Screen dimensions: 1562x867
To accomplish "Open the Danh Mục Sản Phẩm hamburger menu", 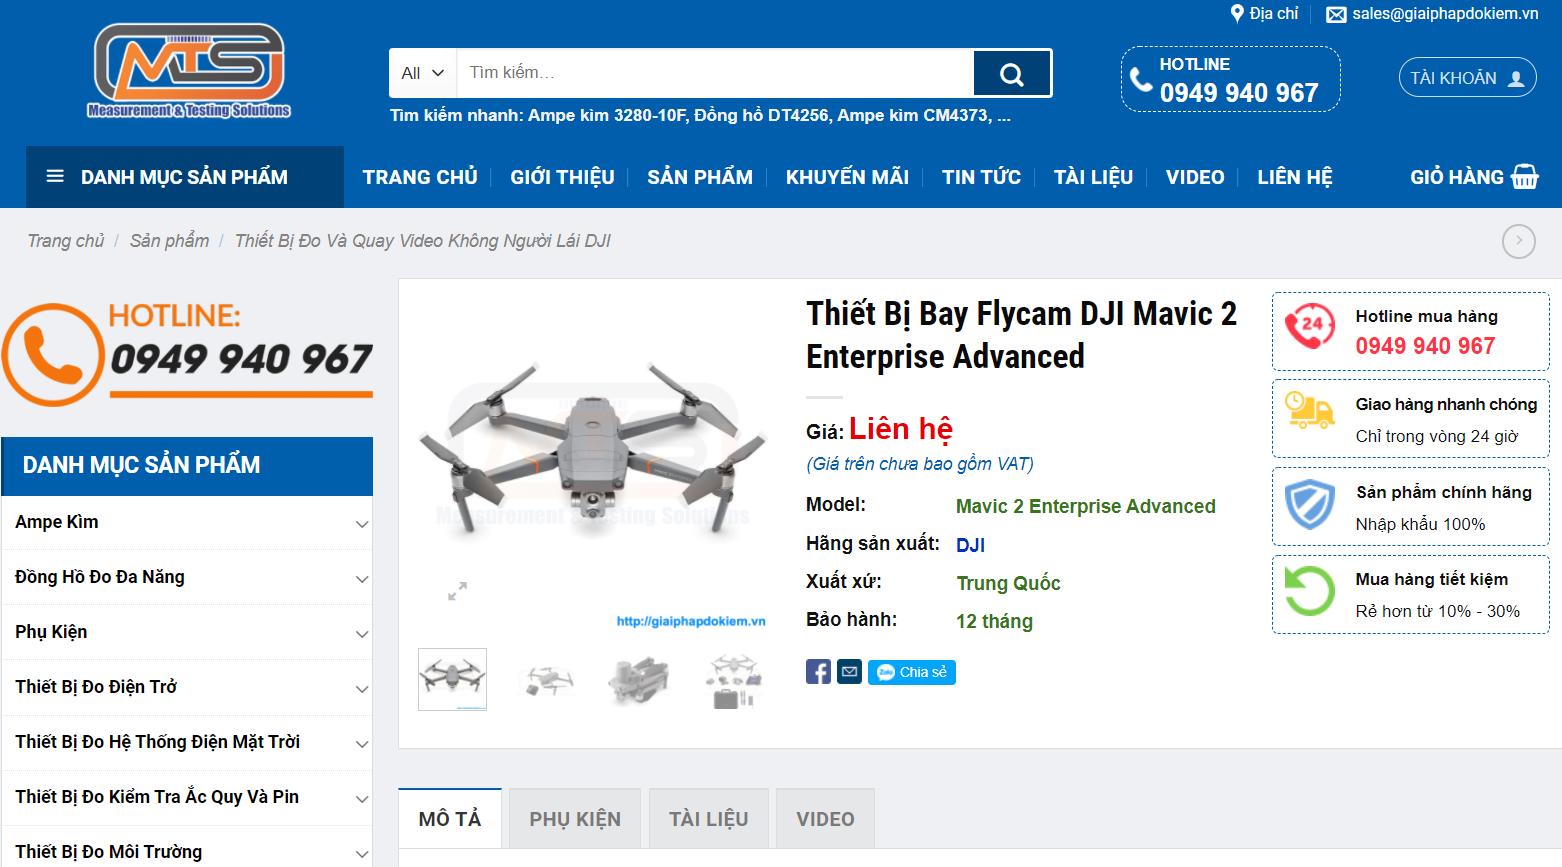I will point(56,177).
